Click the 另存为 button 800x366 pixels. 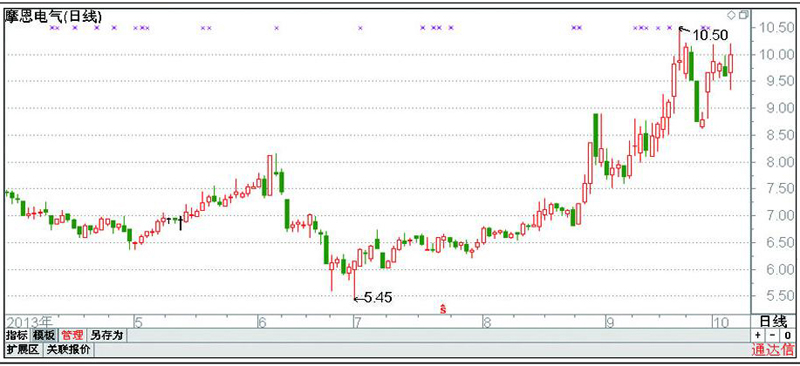point(107,335)
